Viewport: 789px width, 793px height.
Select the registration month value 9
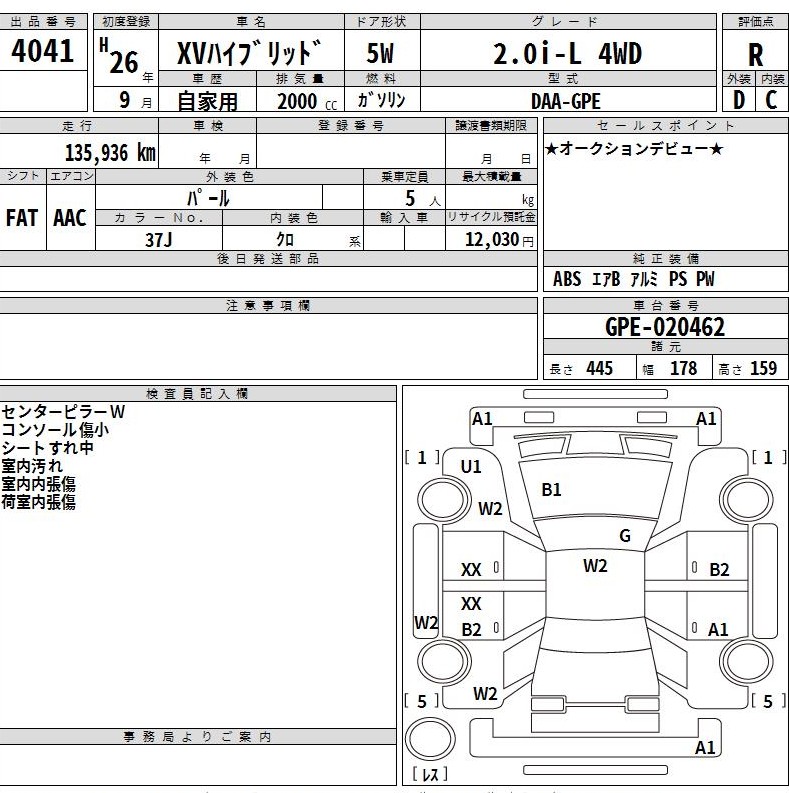124,100
